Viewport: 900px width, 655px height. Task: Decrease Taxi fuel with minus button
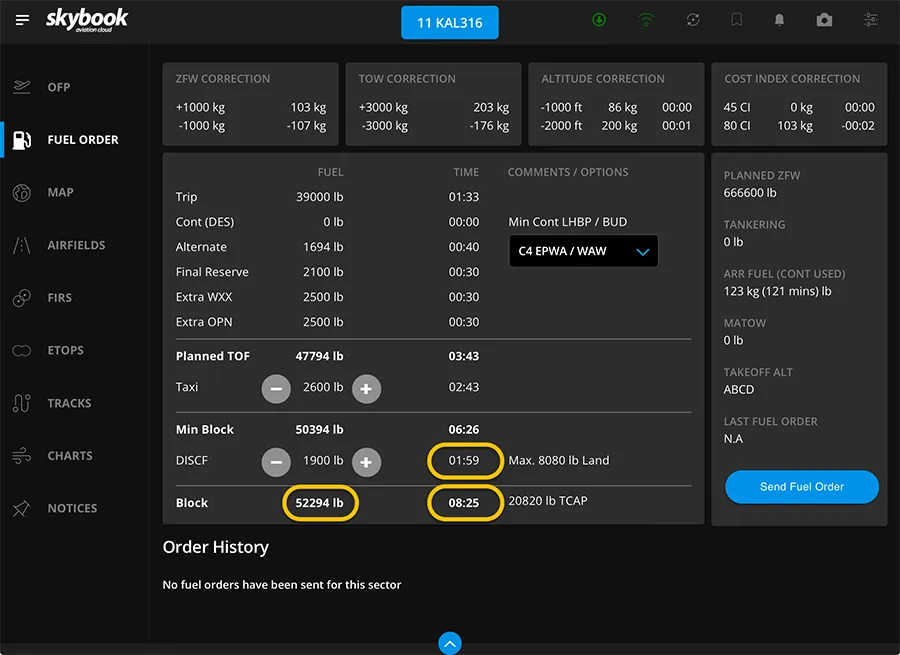click(276, 388)
